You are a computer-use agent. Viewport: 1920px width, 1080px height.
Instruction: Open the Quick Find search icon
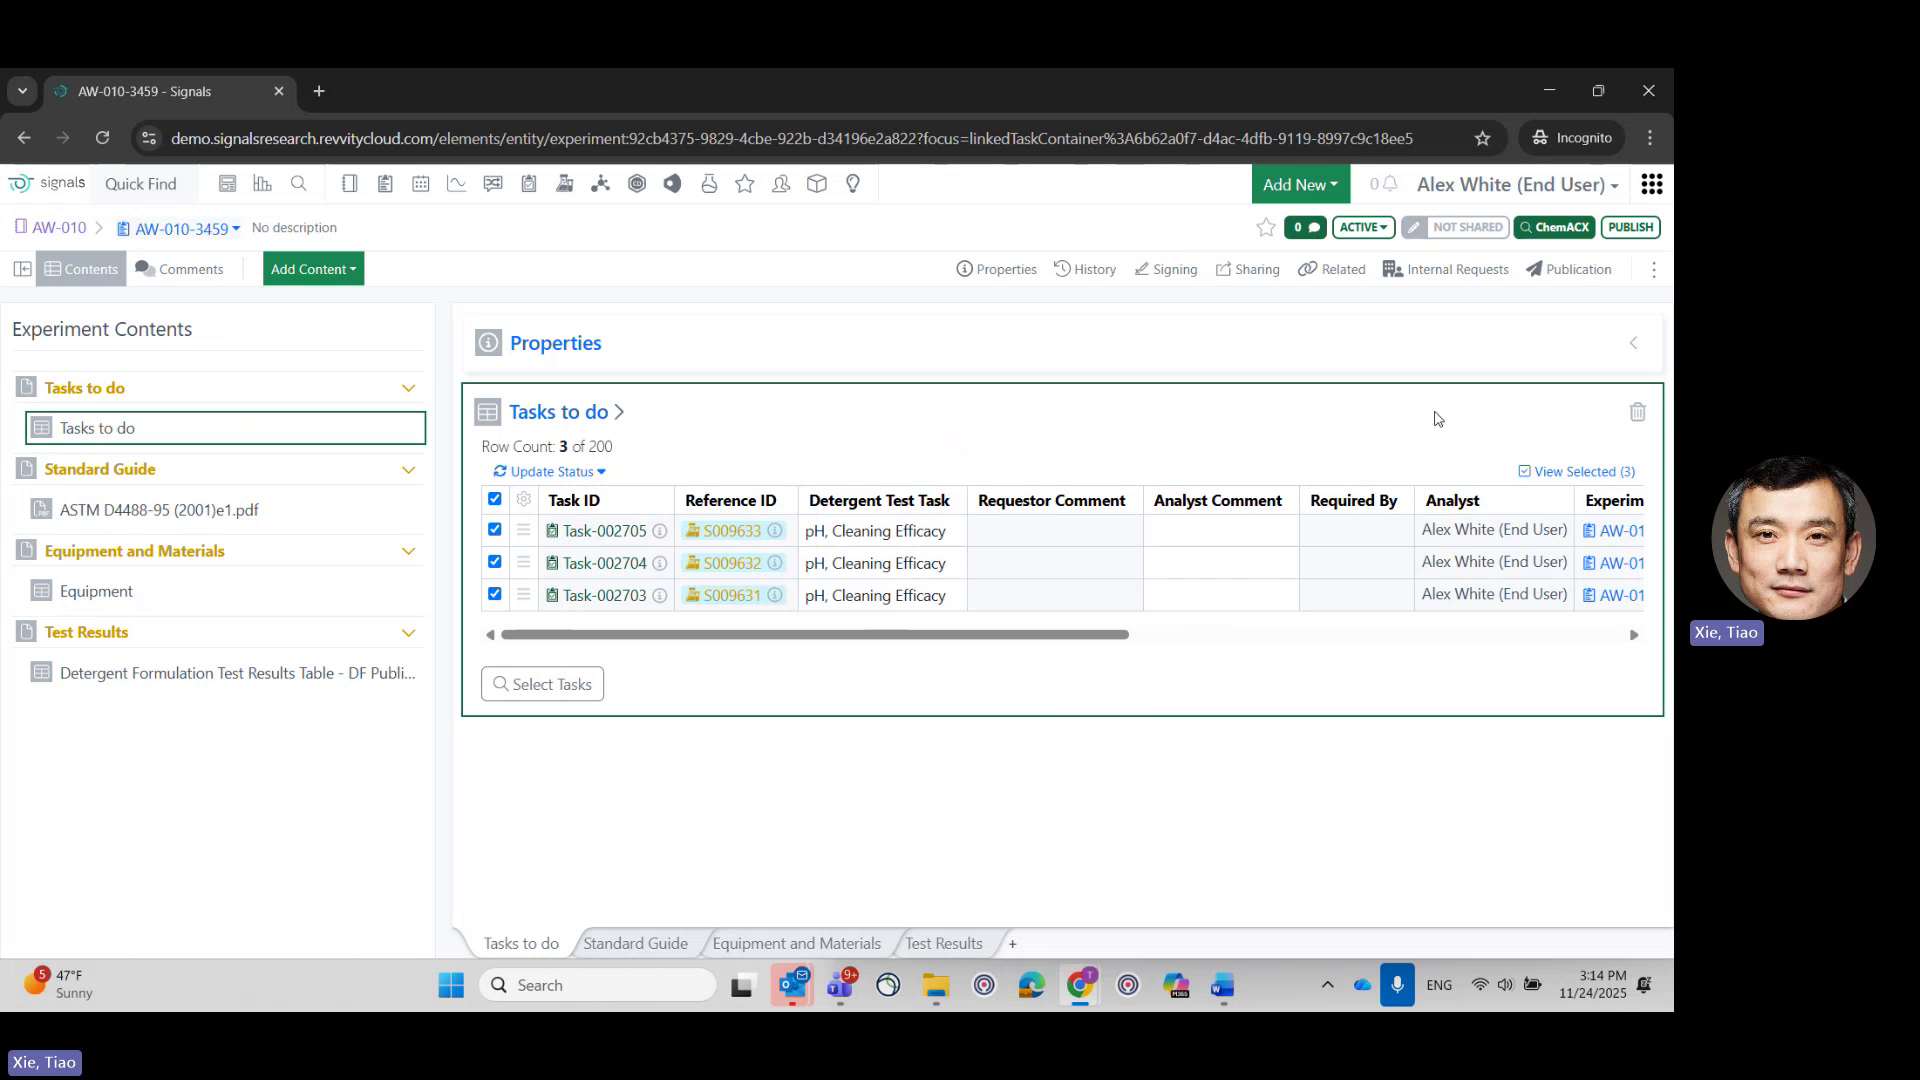(x=299, y=183)
